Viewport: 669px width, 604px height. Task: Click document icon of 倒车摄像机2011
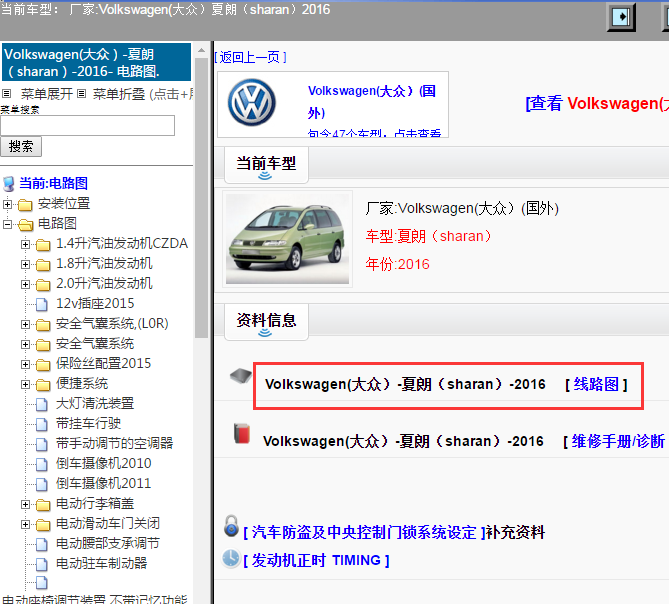pyautogui.click(x=42, y=484)
